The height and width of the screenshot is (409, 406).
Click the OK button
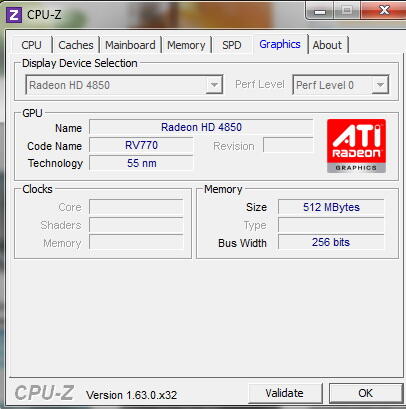tap(366, 393)
